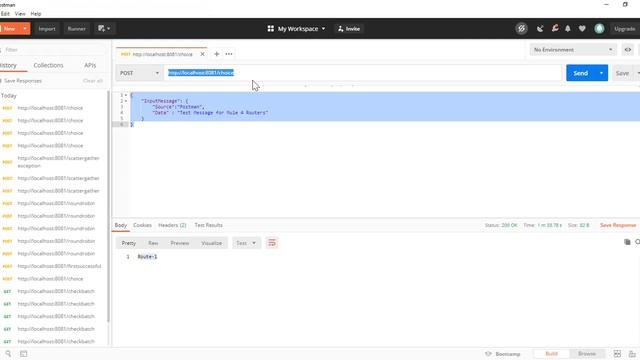Collapse JSON line 1 fold arrow
Screen dimensions: 640x360
click(x=126, y=95)
